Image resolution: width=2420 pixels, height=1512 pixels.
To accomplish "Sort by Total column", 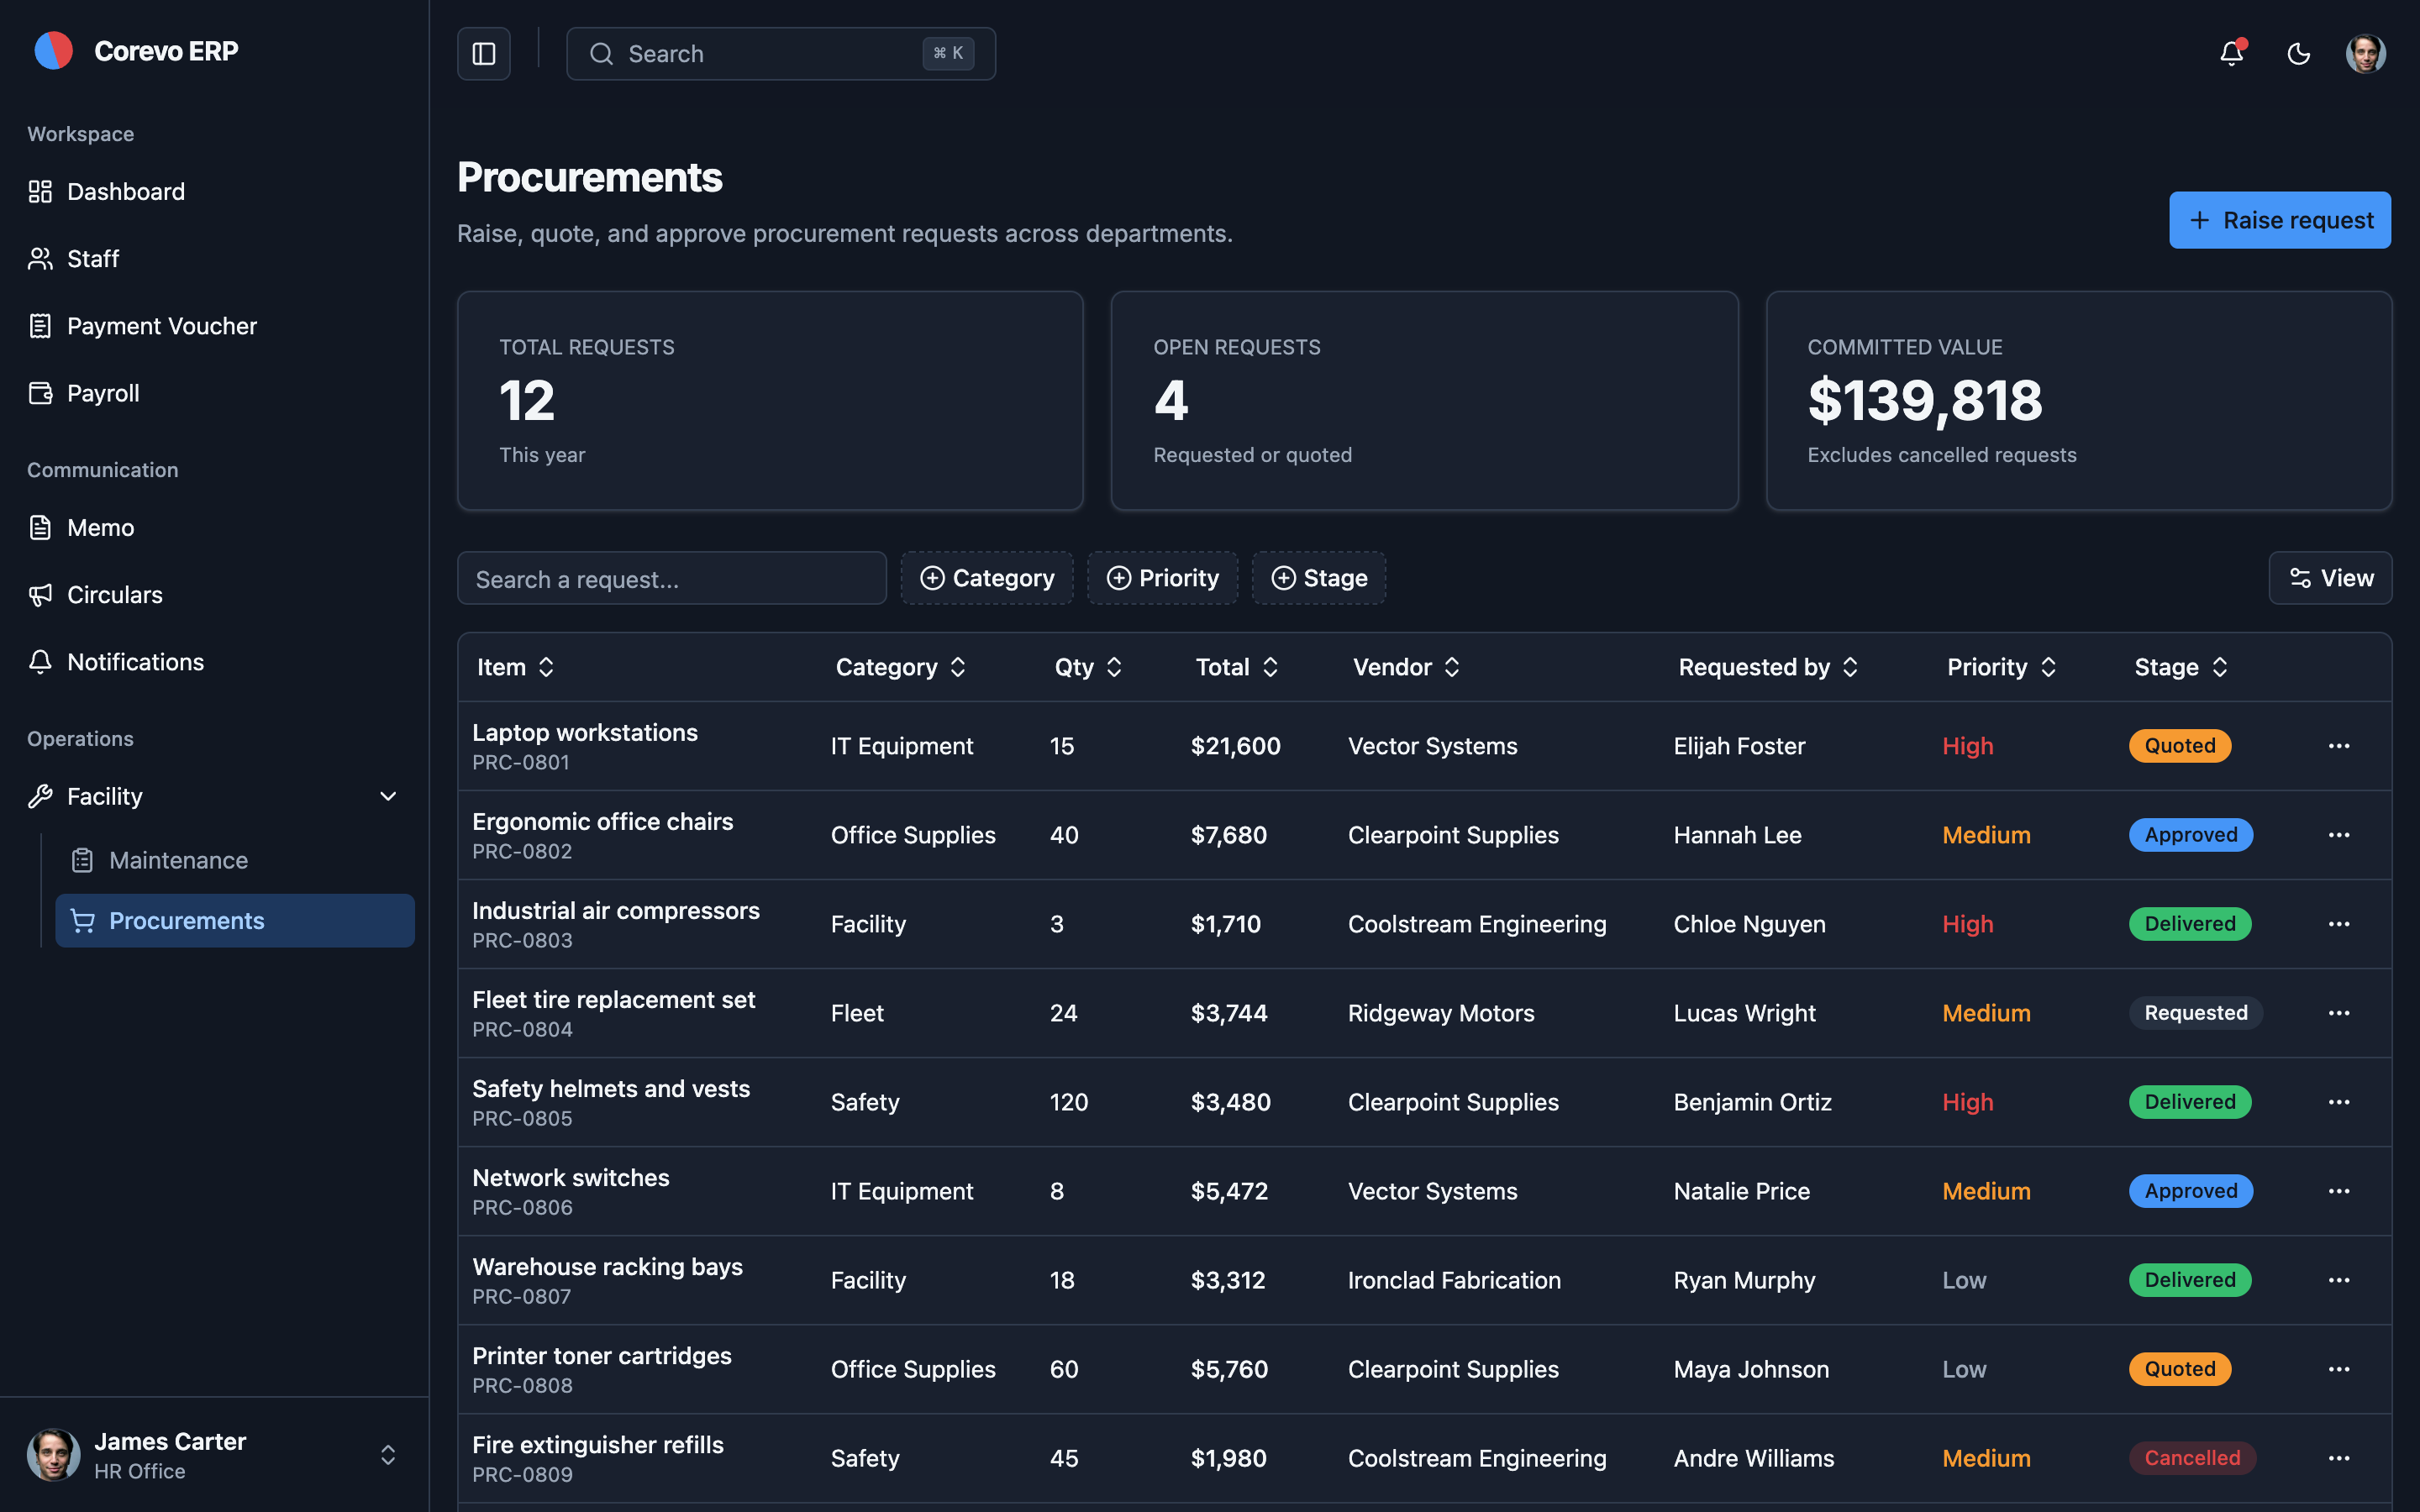I will (x=1237, y=667).
